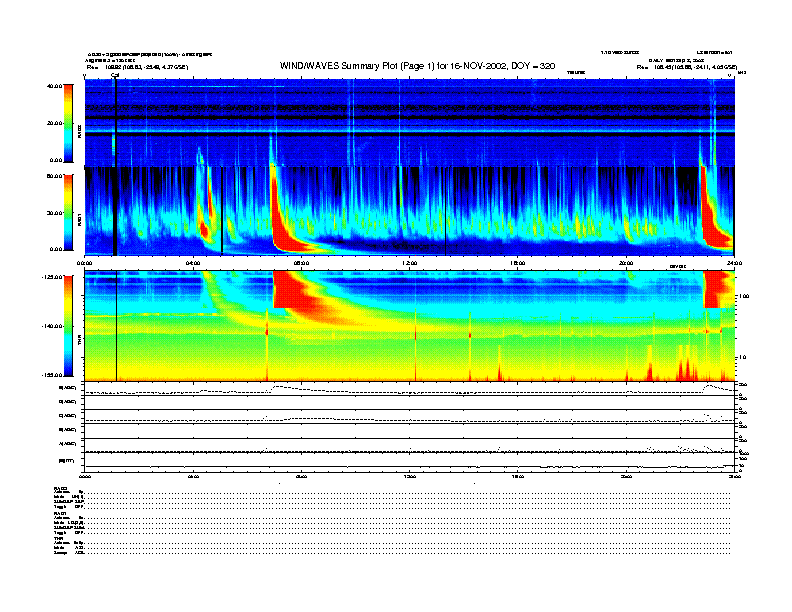This screenshot has width=792, height=612.
Task: Click the RAD1 header in bottom status block
Action: coord(61,514)
